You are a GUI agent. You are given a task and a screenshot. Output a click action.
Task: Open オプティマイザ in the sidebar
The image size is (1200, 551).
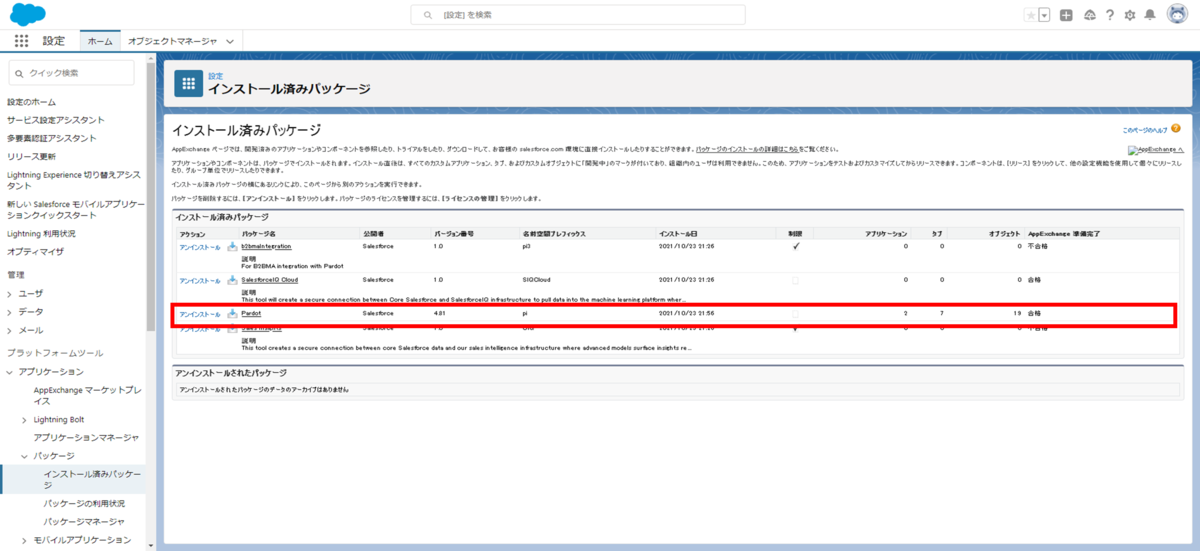tap(35, 251)
